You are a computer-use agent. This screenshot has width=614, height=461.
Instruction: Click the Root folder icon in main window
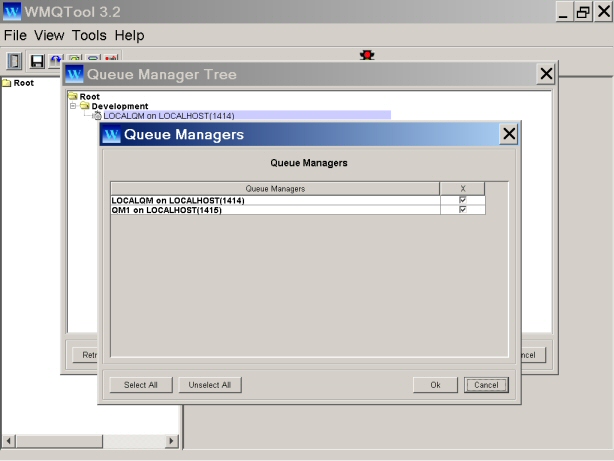click(7, 83)
